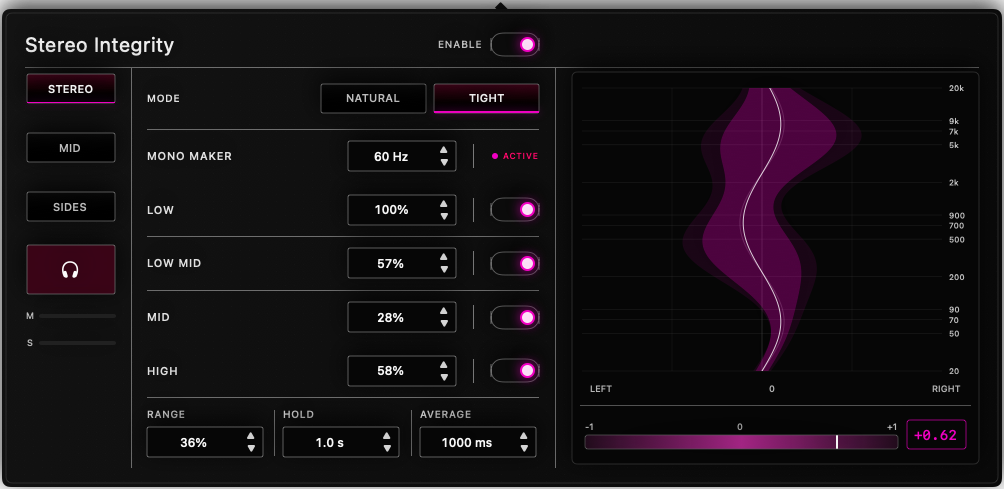Click the ACTIVE Mono Maker indicator

(x=515, y=156)
